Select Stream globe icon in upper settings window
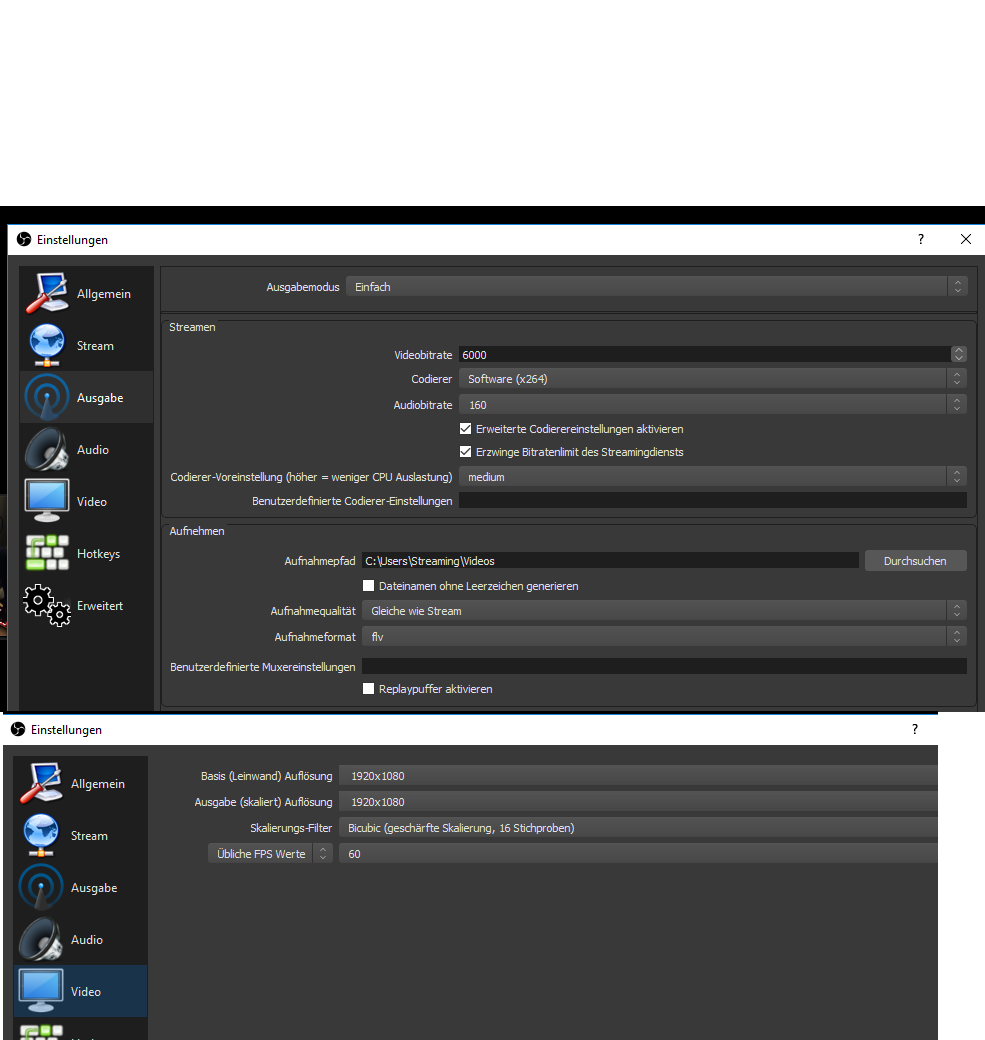 [47, 346]
